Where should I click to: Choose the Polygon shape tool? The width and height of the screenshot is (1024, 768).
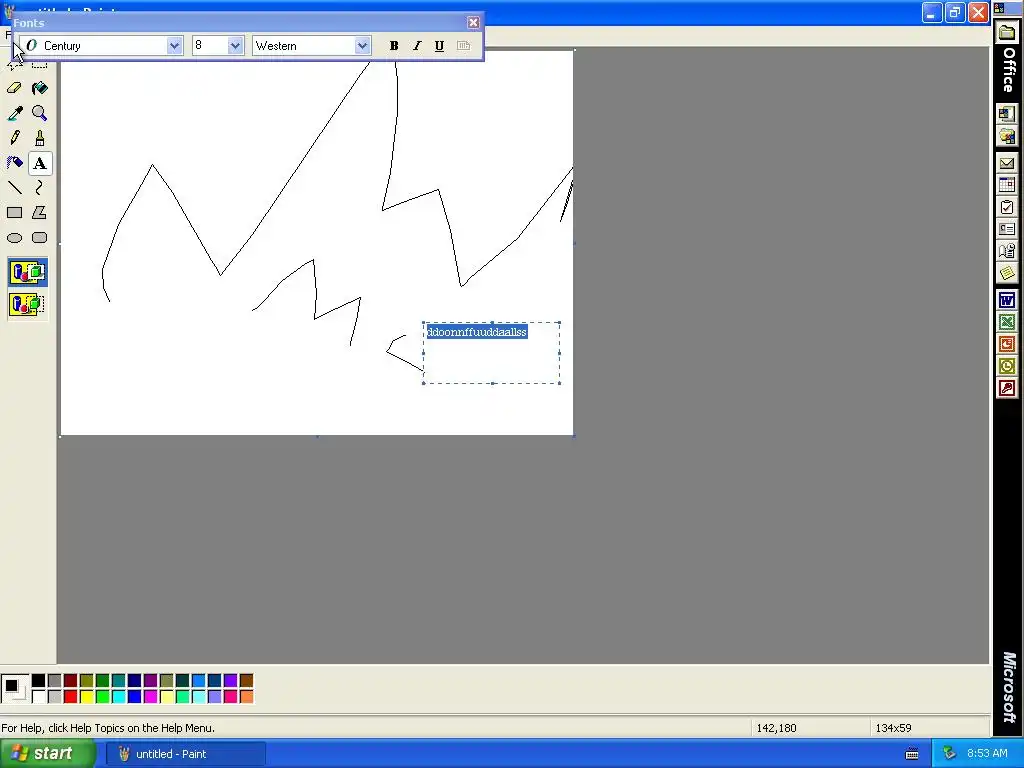tap(40, 213)
